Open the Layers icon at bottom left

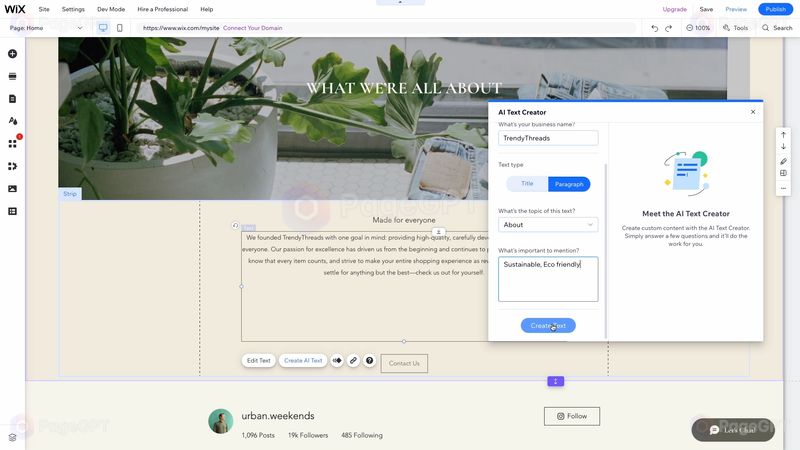12,437
